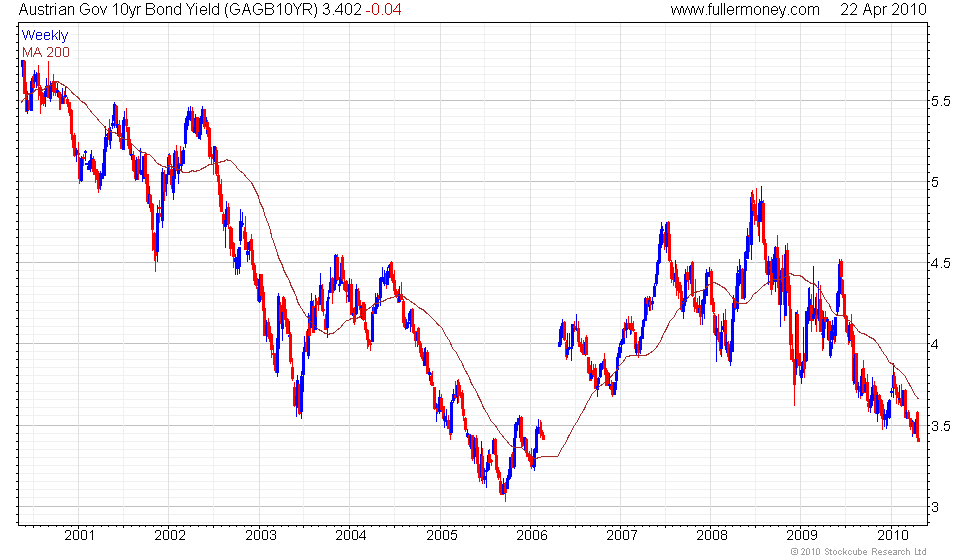980x560 pixels.
Task: Click the 2005 x-axis label
Action: coord(441,535)
